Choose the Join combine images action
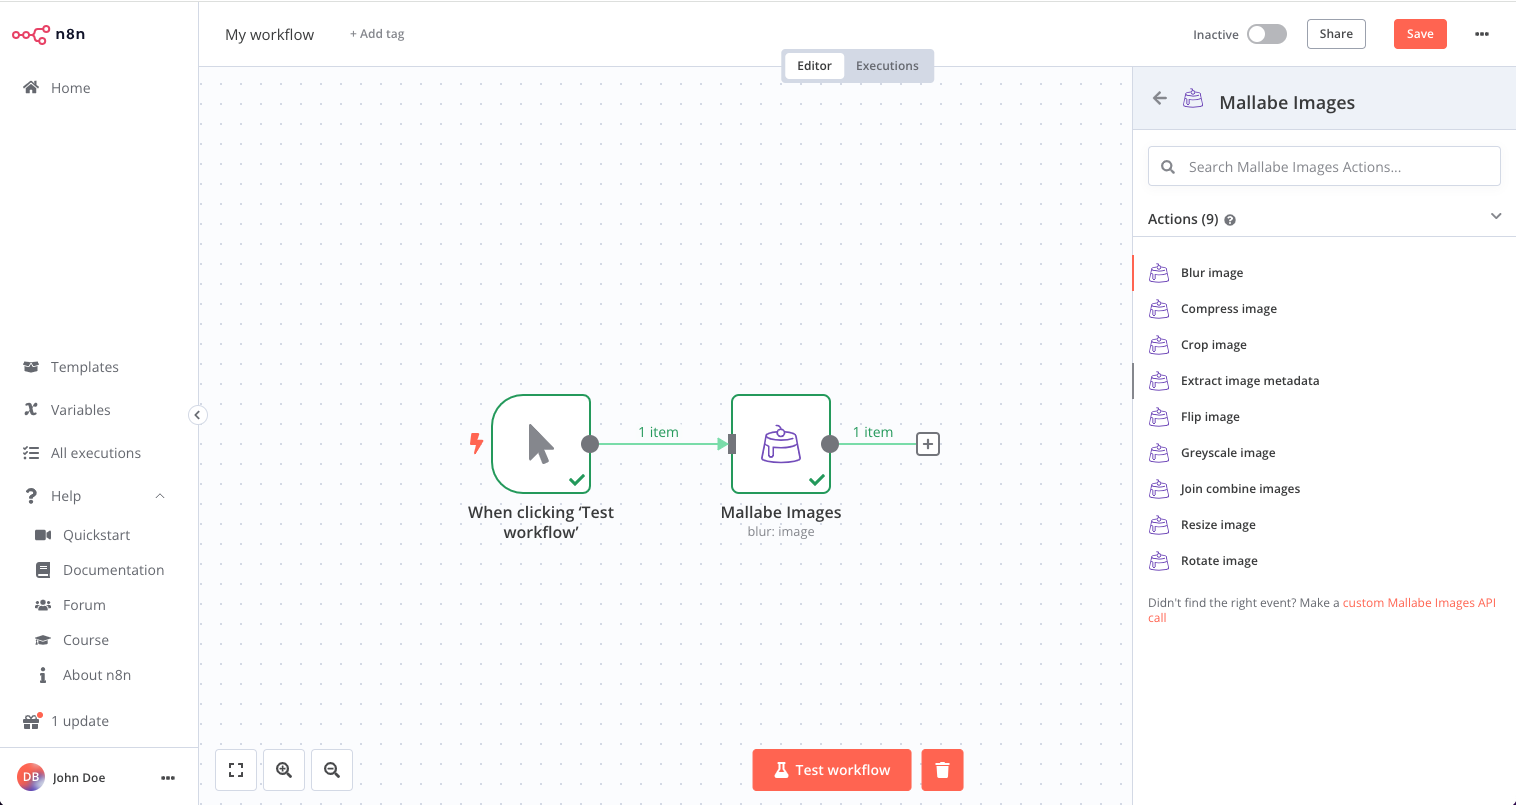The image size is (1516, 805). pyautogui.click(x=1324, y=489)
